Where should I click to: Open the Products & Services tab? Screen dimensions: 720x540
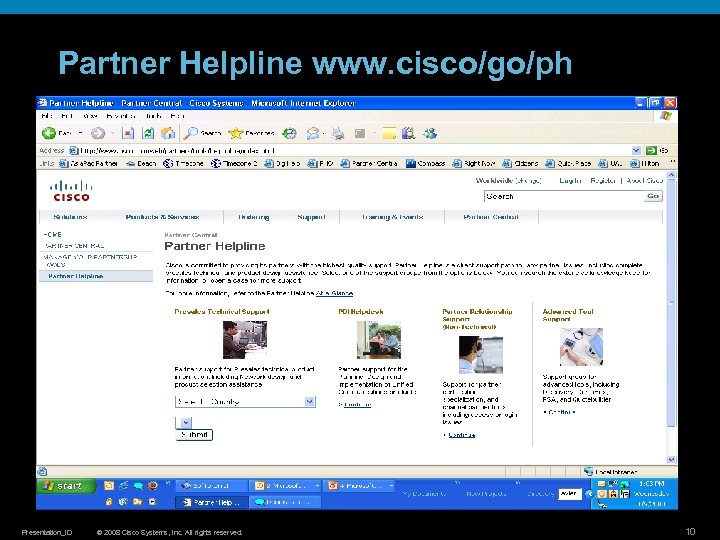[163, 217]
